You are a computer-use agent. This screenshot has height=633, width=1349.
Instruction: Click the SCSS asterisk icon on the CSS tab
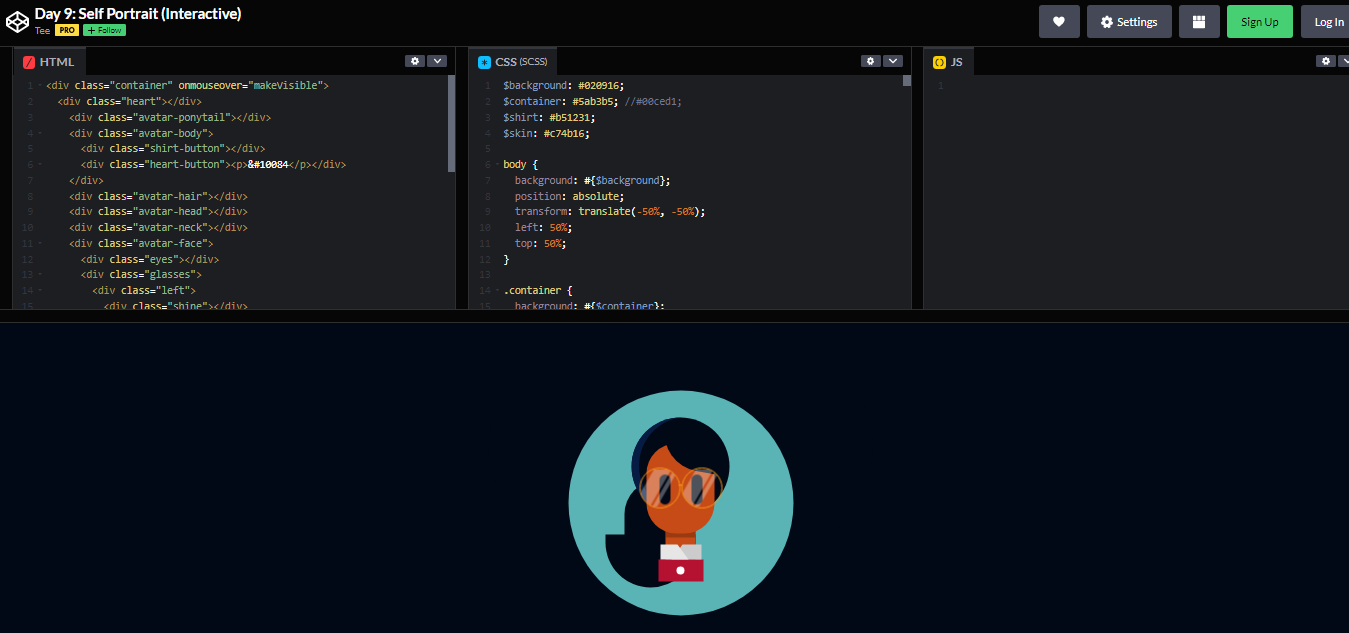click(x=486, y=60)
